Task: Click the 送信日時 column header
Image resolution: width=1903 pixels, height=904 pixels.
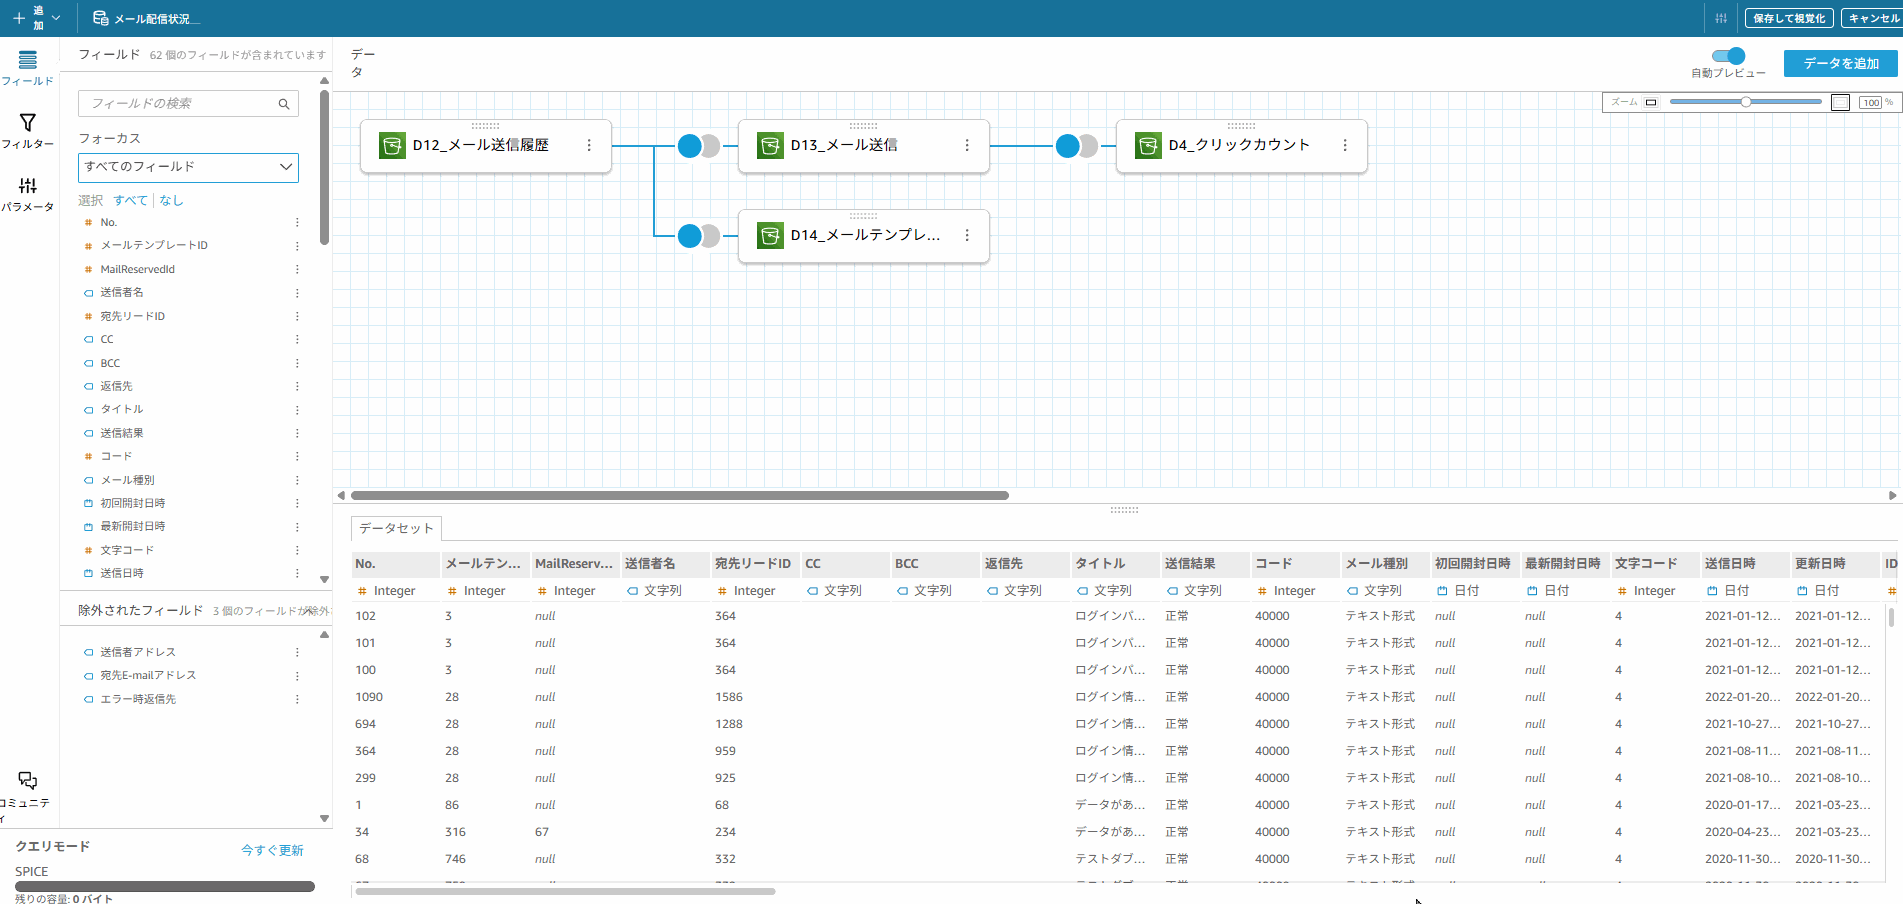Action: [1730, 564]
